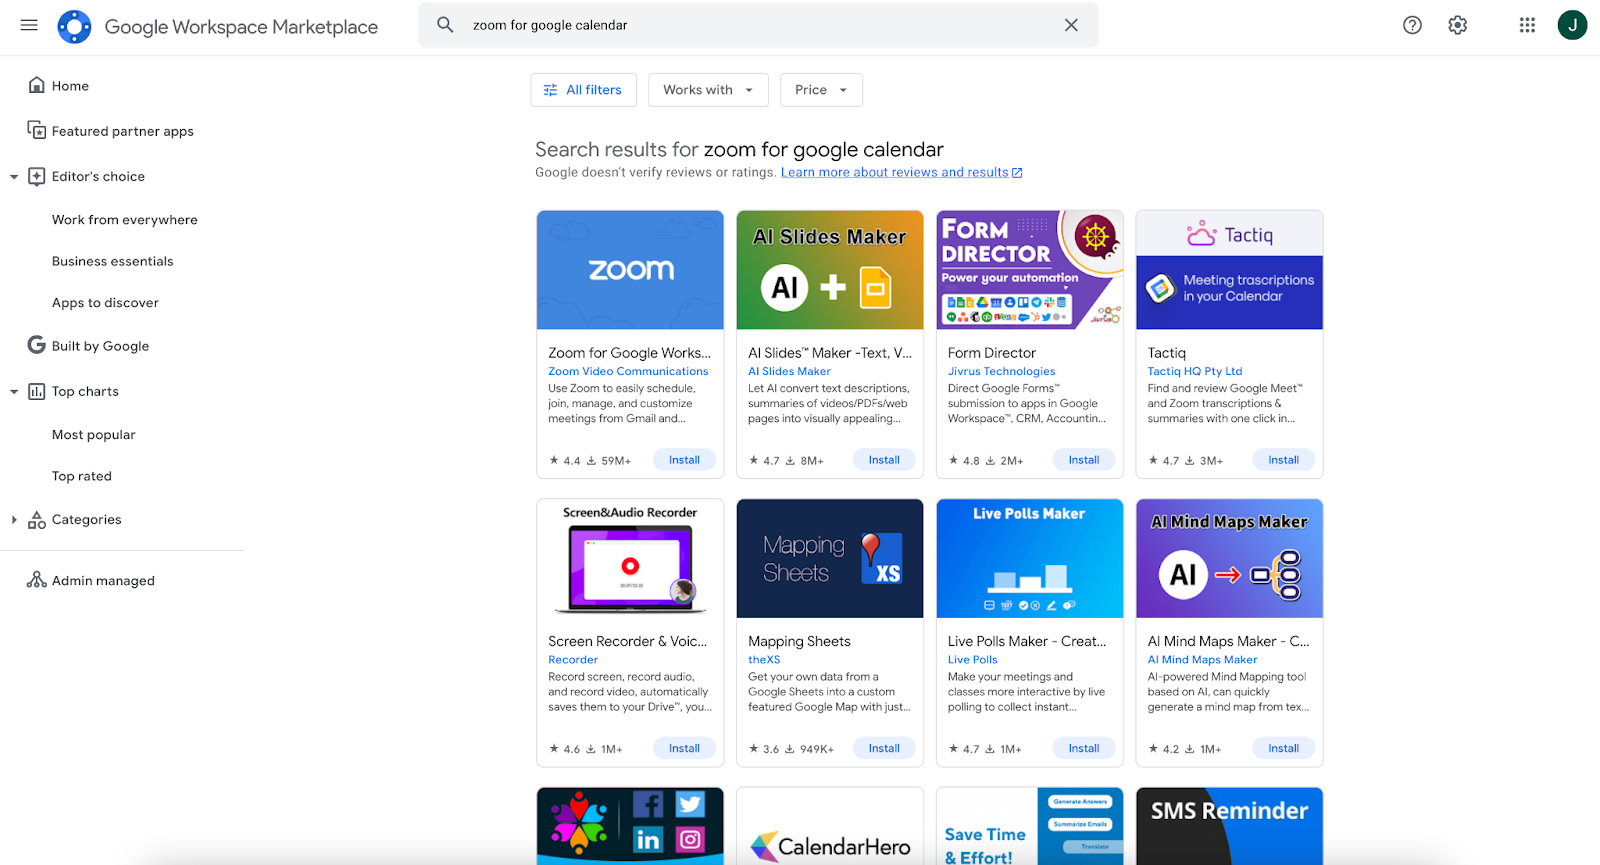Click the Form Director title
1600x865 pixels.
pos(992,353)
